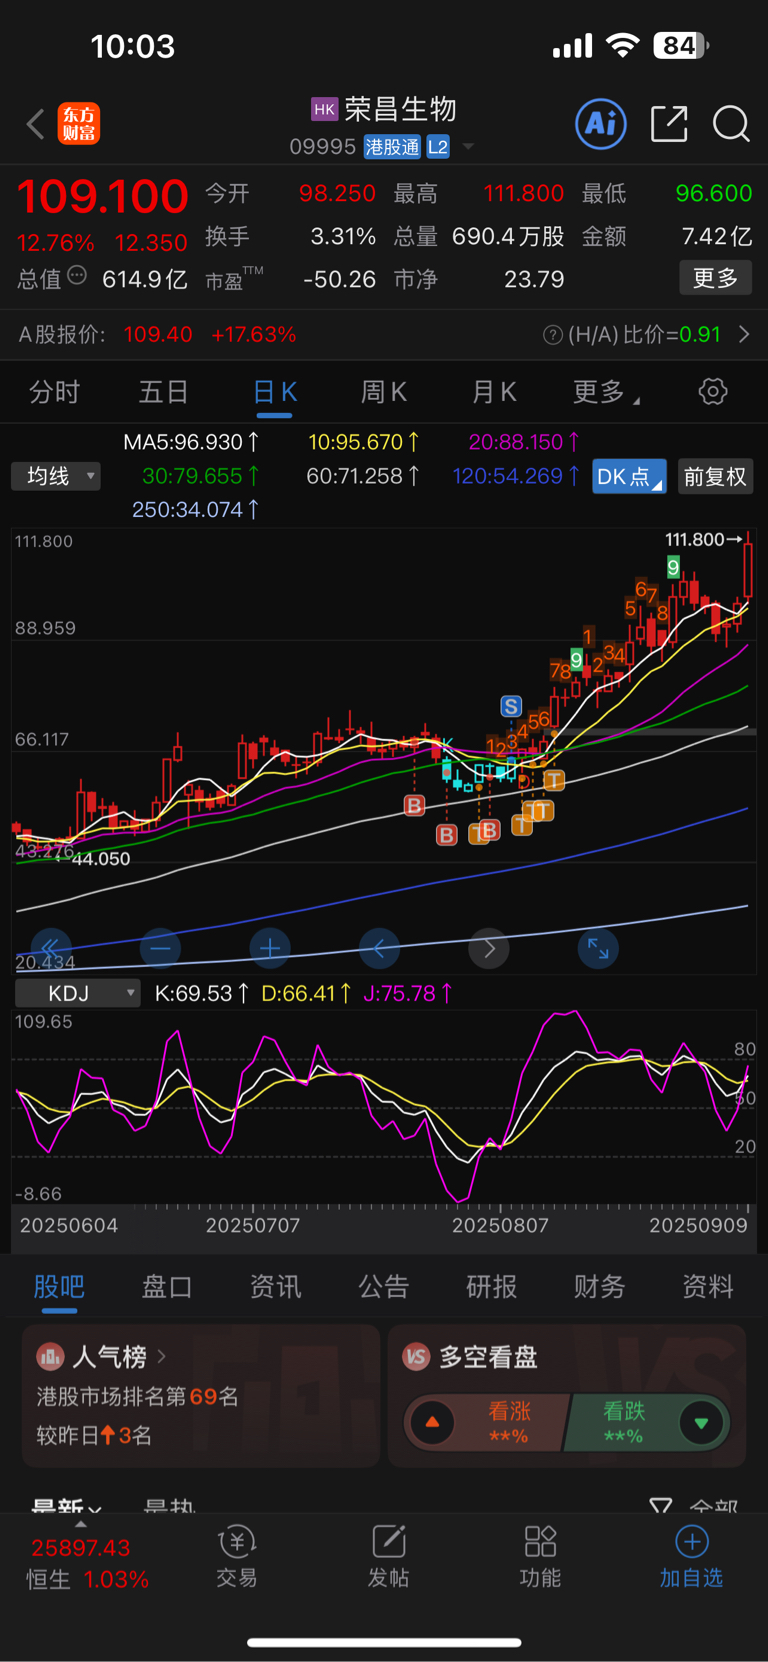Expand A股报价 row chevron
Viewport: 768px width, 1662px height.
[744, 334]
